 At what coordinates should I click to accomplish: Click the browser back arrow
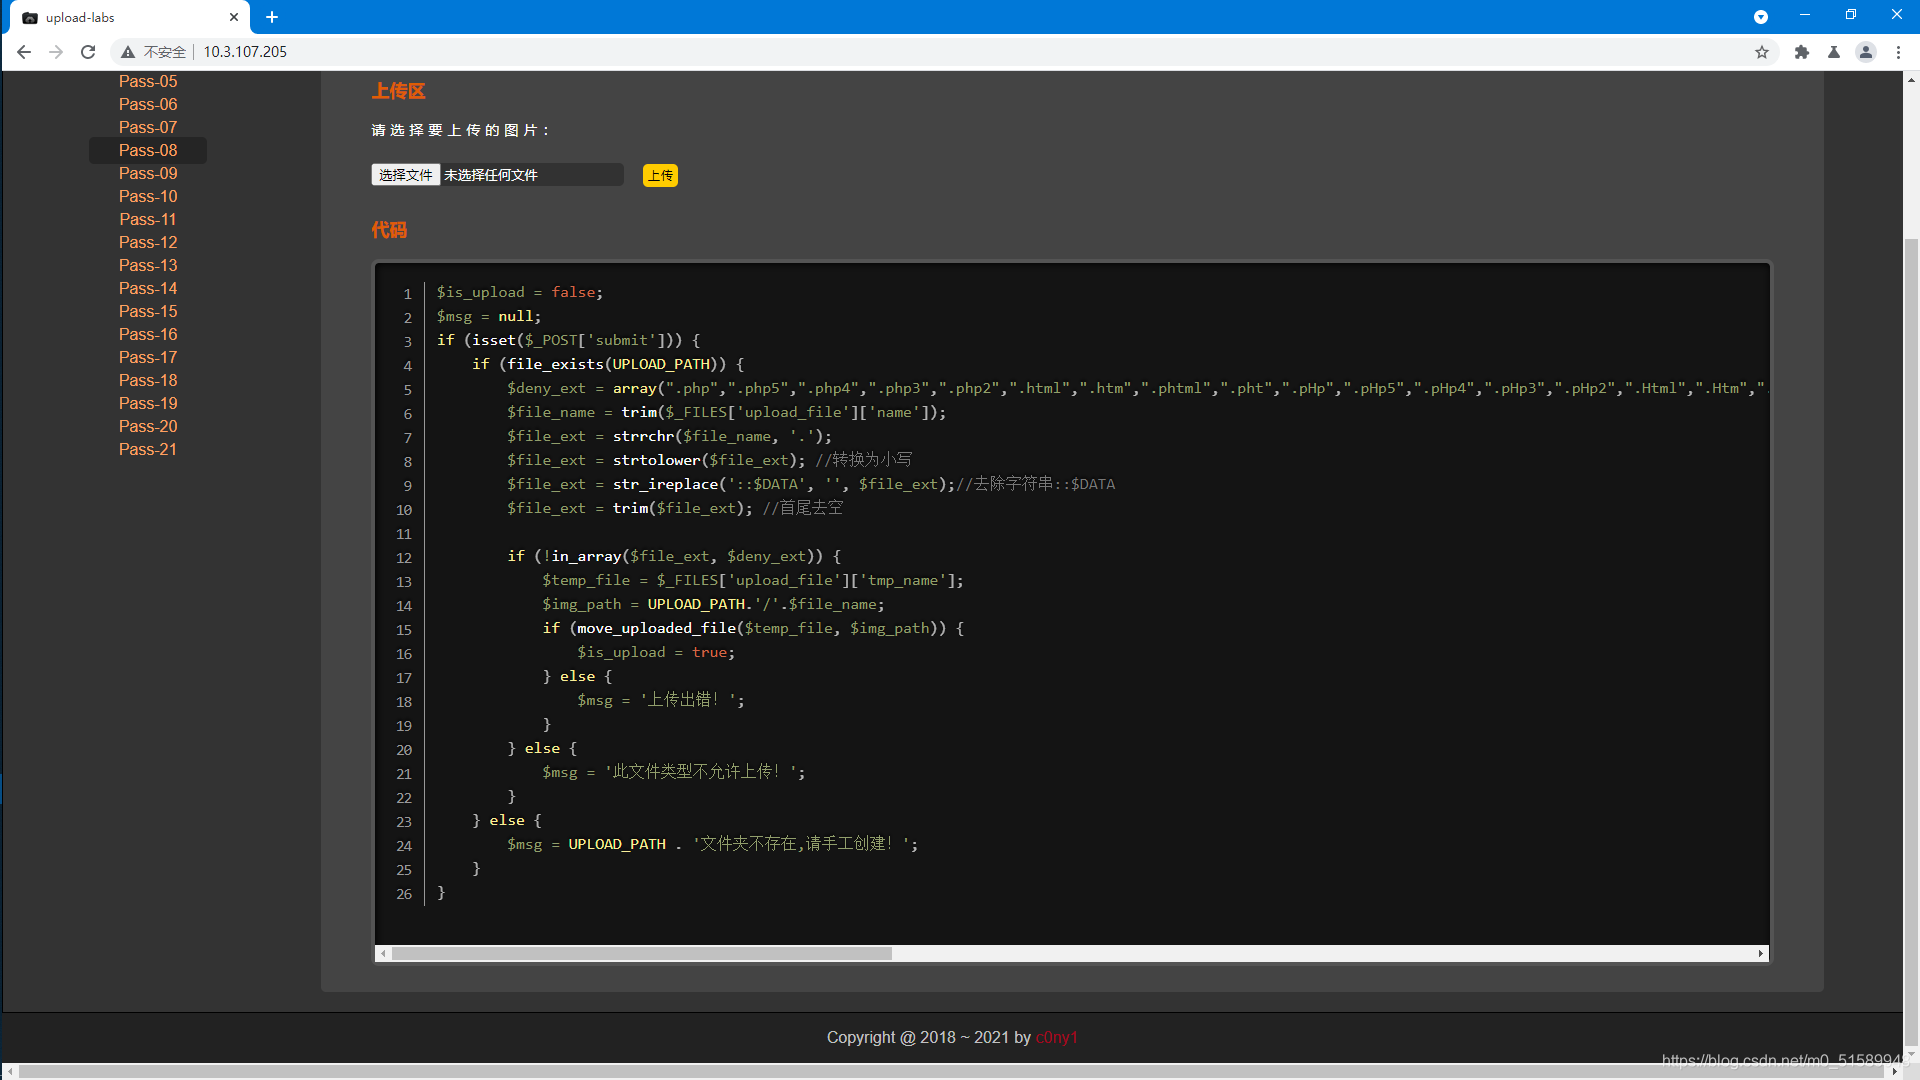[x=24, y=52]
